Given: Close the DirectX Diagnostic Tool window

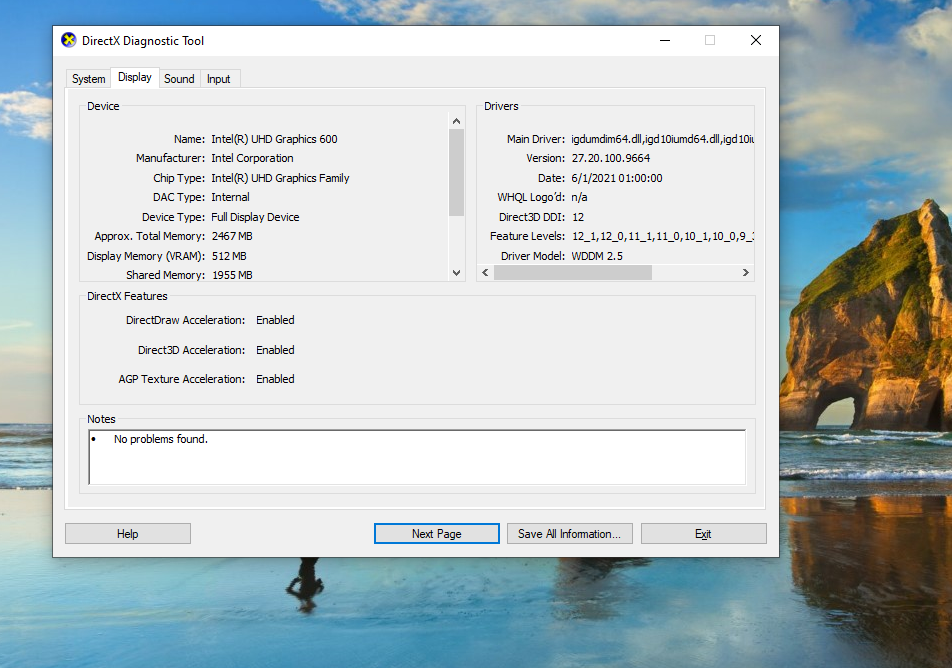Looking at the screenshot, I should tap(756, 41).
